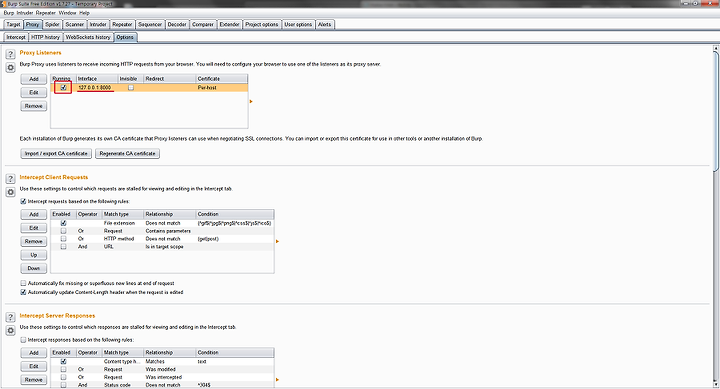Add a client request intercept rule

[34, 214]
